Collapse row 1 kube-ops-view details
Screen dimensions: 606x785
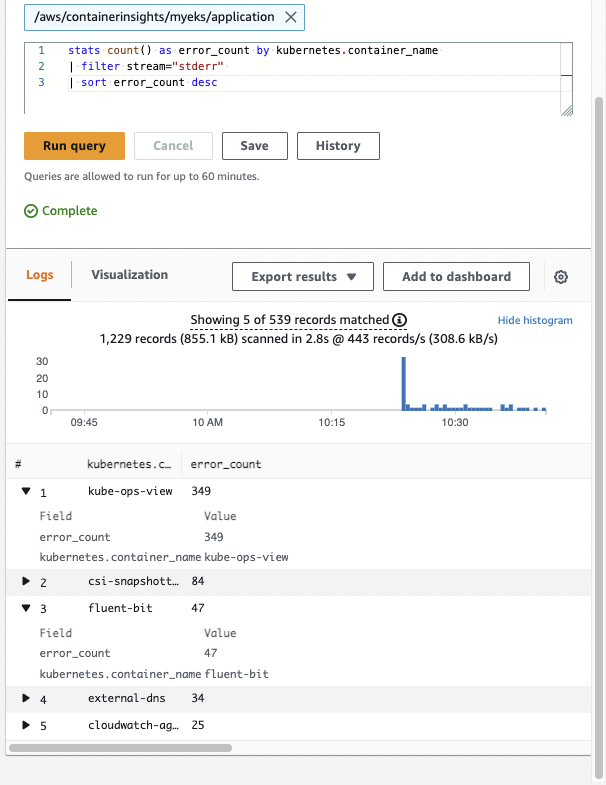26,491
